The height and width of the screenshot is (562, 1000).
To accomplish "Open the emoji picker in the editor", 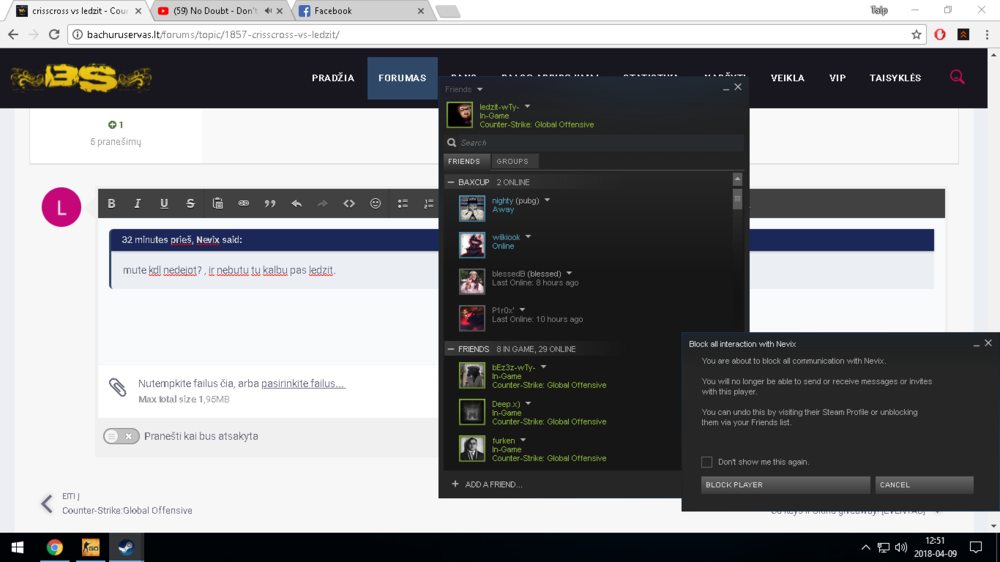I will pyautogui.click(x=375, y=203).
